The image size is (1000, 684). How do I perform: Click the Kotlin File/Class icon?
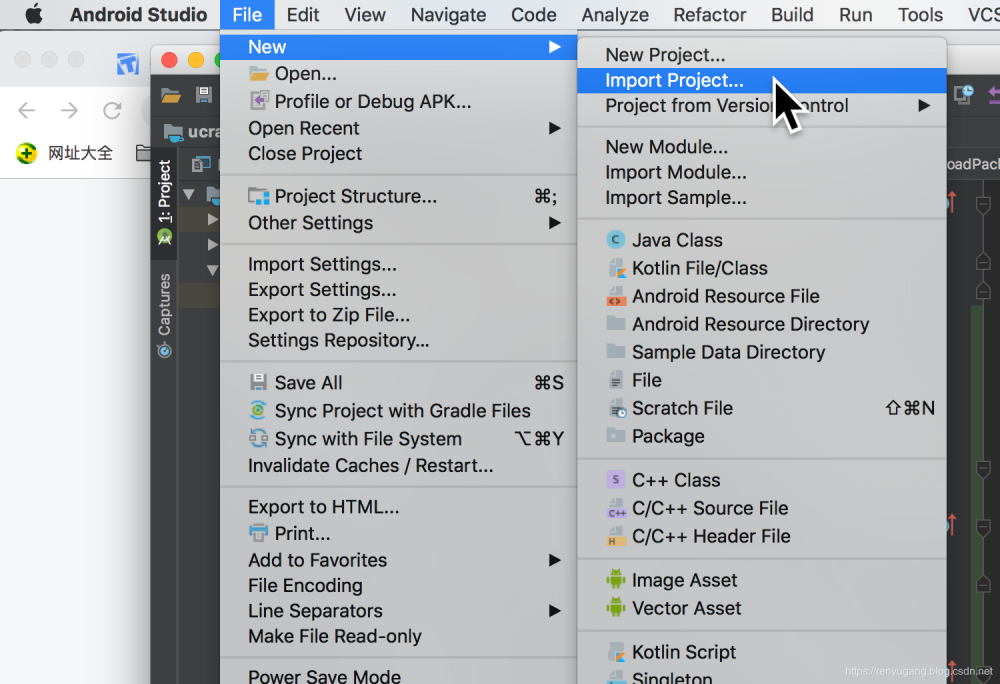(616, 268)
